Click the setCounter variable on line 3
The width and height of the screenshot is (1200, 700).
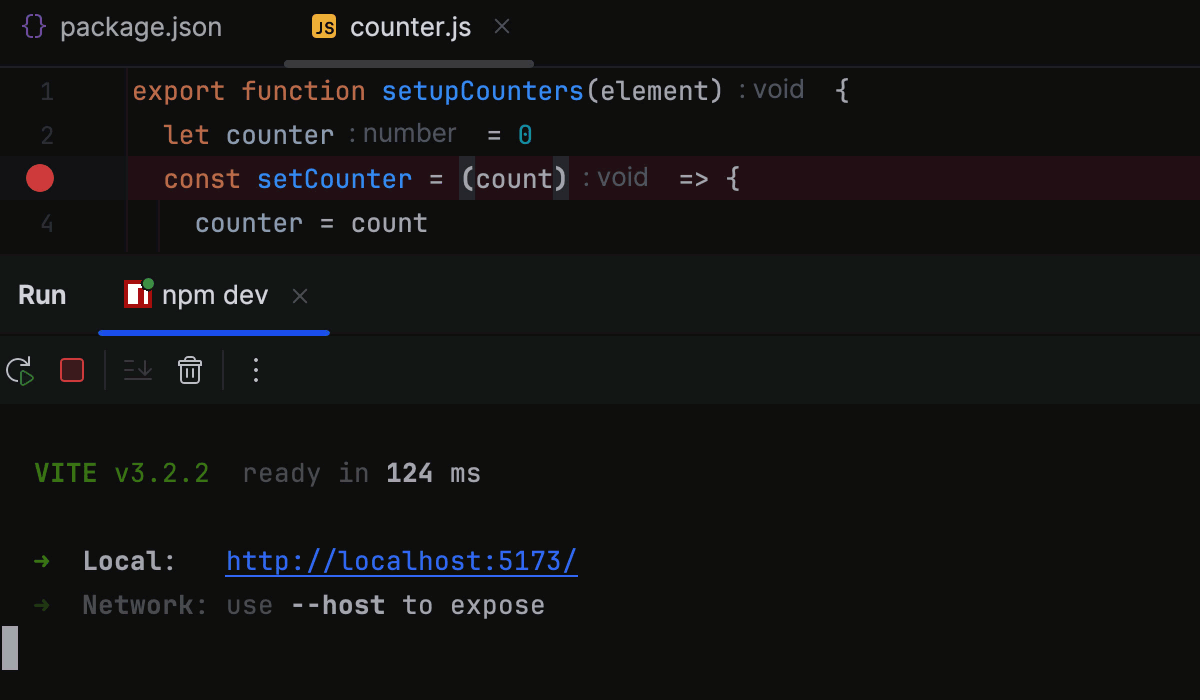[x=334, y=178]
